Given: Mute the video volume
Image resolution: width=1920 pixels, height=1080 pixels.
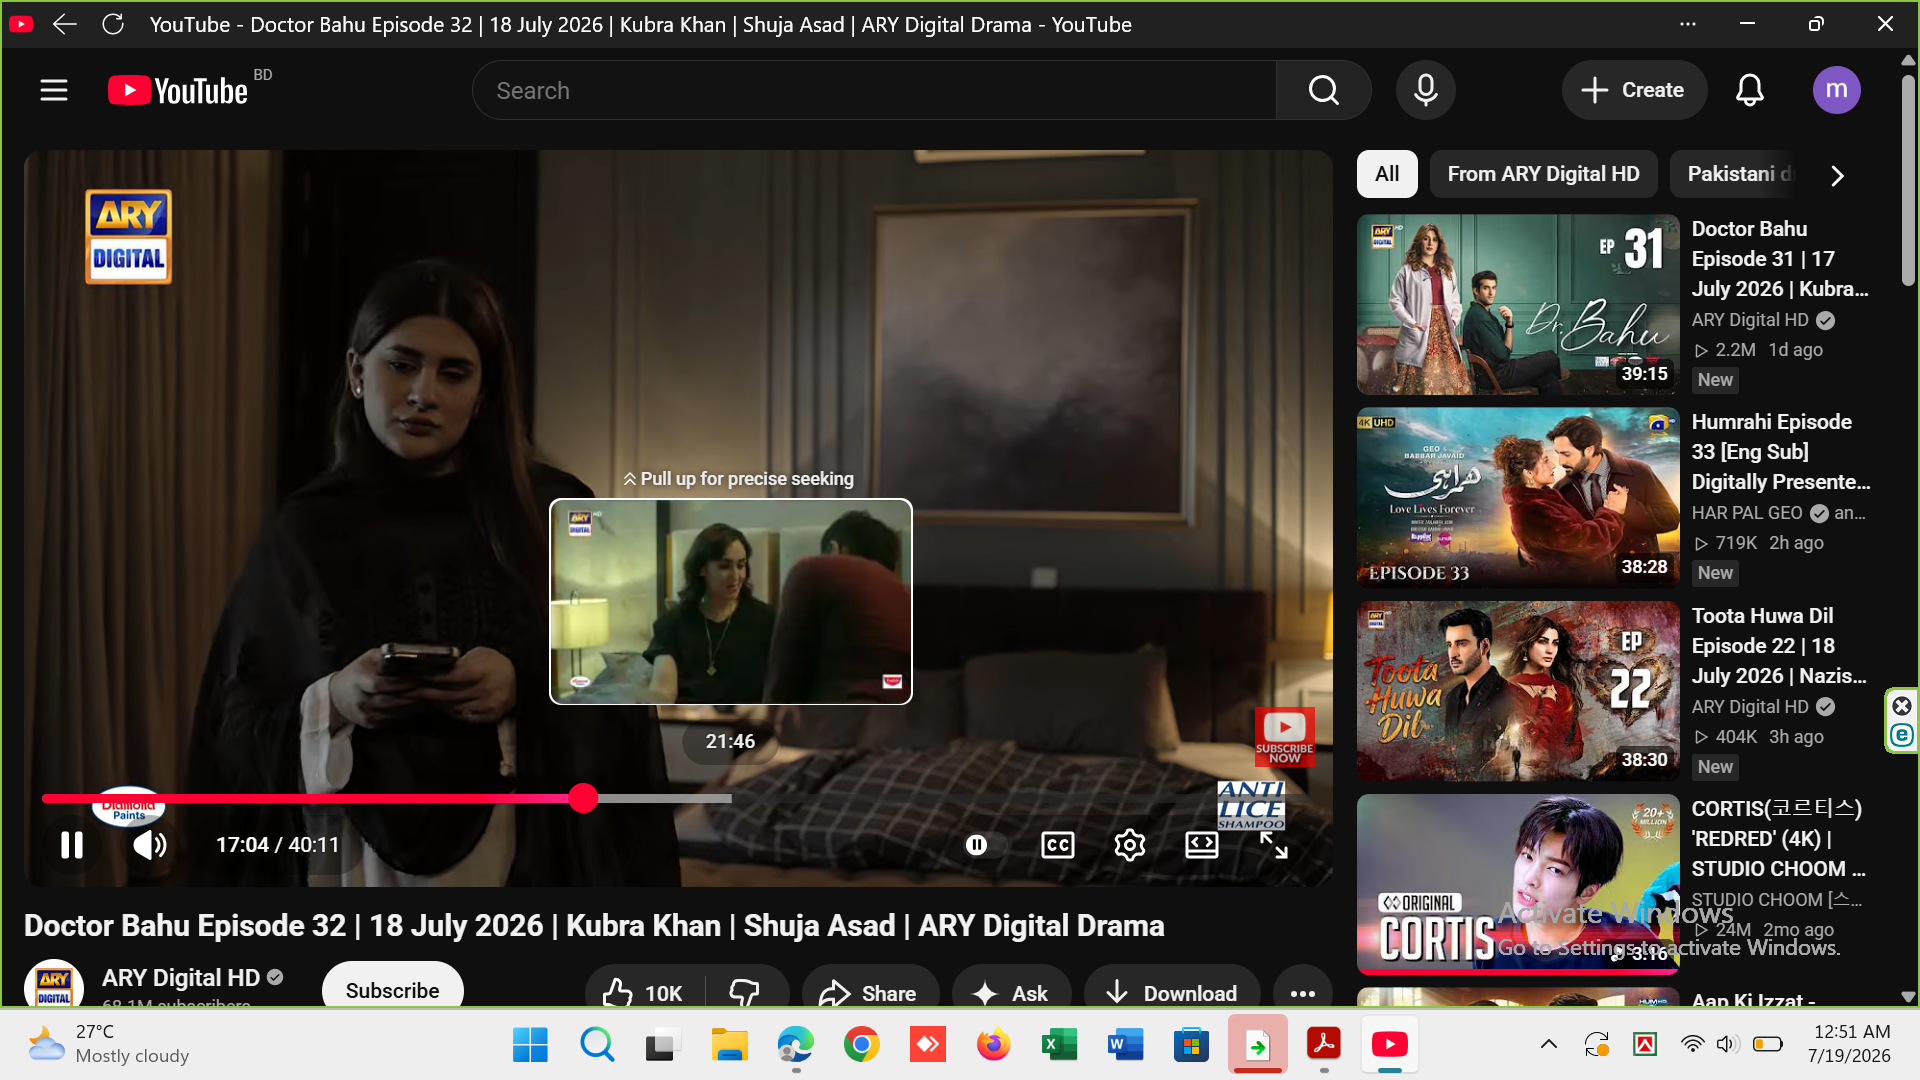Looking at the screenshot, I should point(150,845).
